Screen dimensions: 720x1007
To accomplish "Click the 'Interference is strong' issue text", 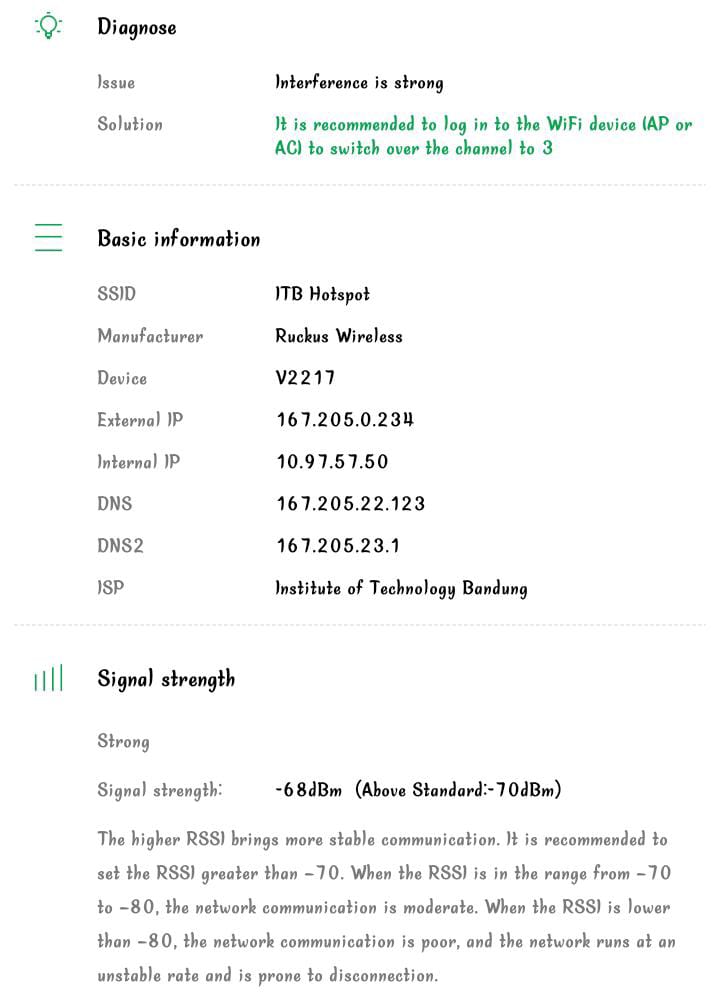I will [x=359, y=82].
